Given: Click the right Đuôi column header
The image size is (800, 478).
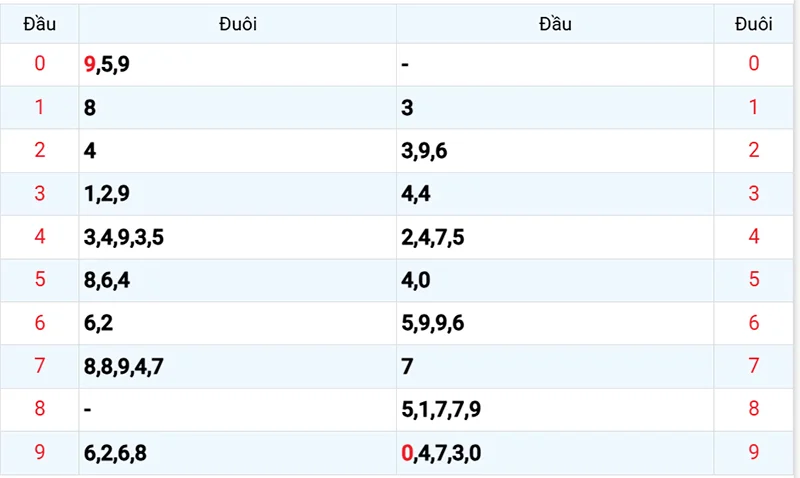Looking at the screenshot, I should pyautogui.click(x=754, y=24).
